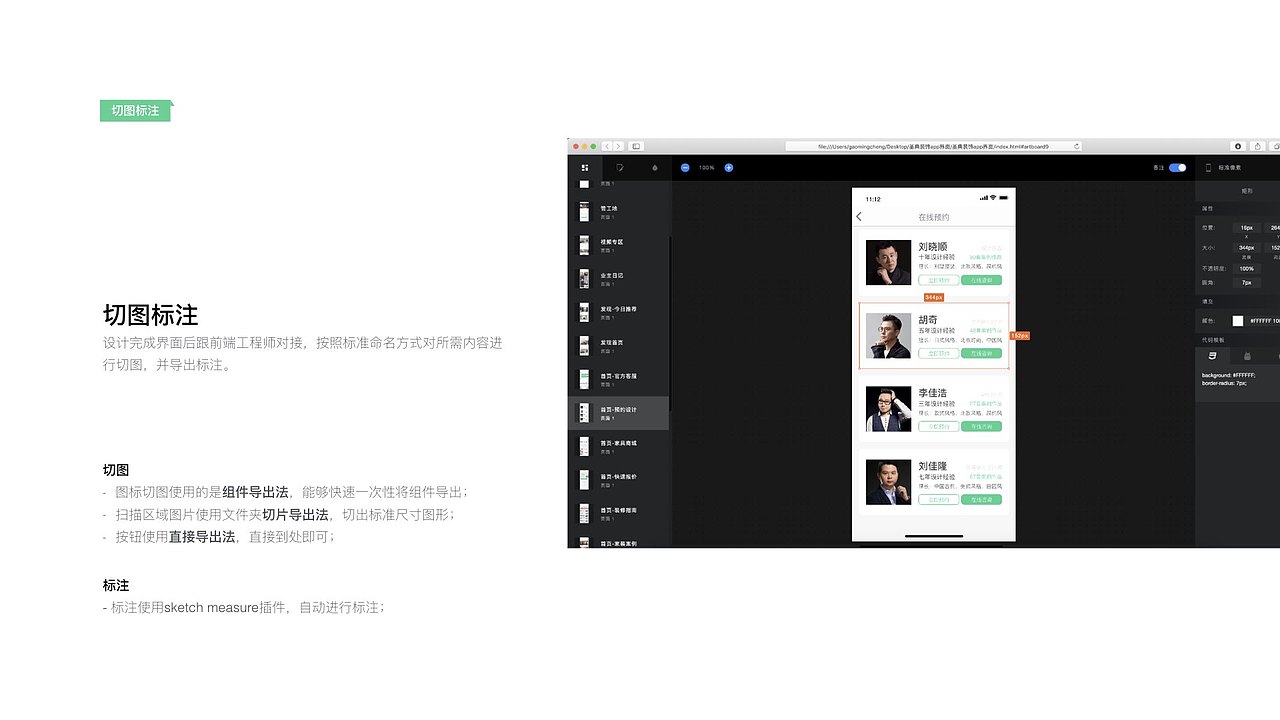1280x720 pixels.
Task: Click the address bar URL field
Action: (x=930, y=145)
